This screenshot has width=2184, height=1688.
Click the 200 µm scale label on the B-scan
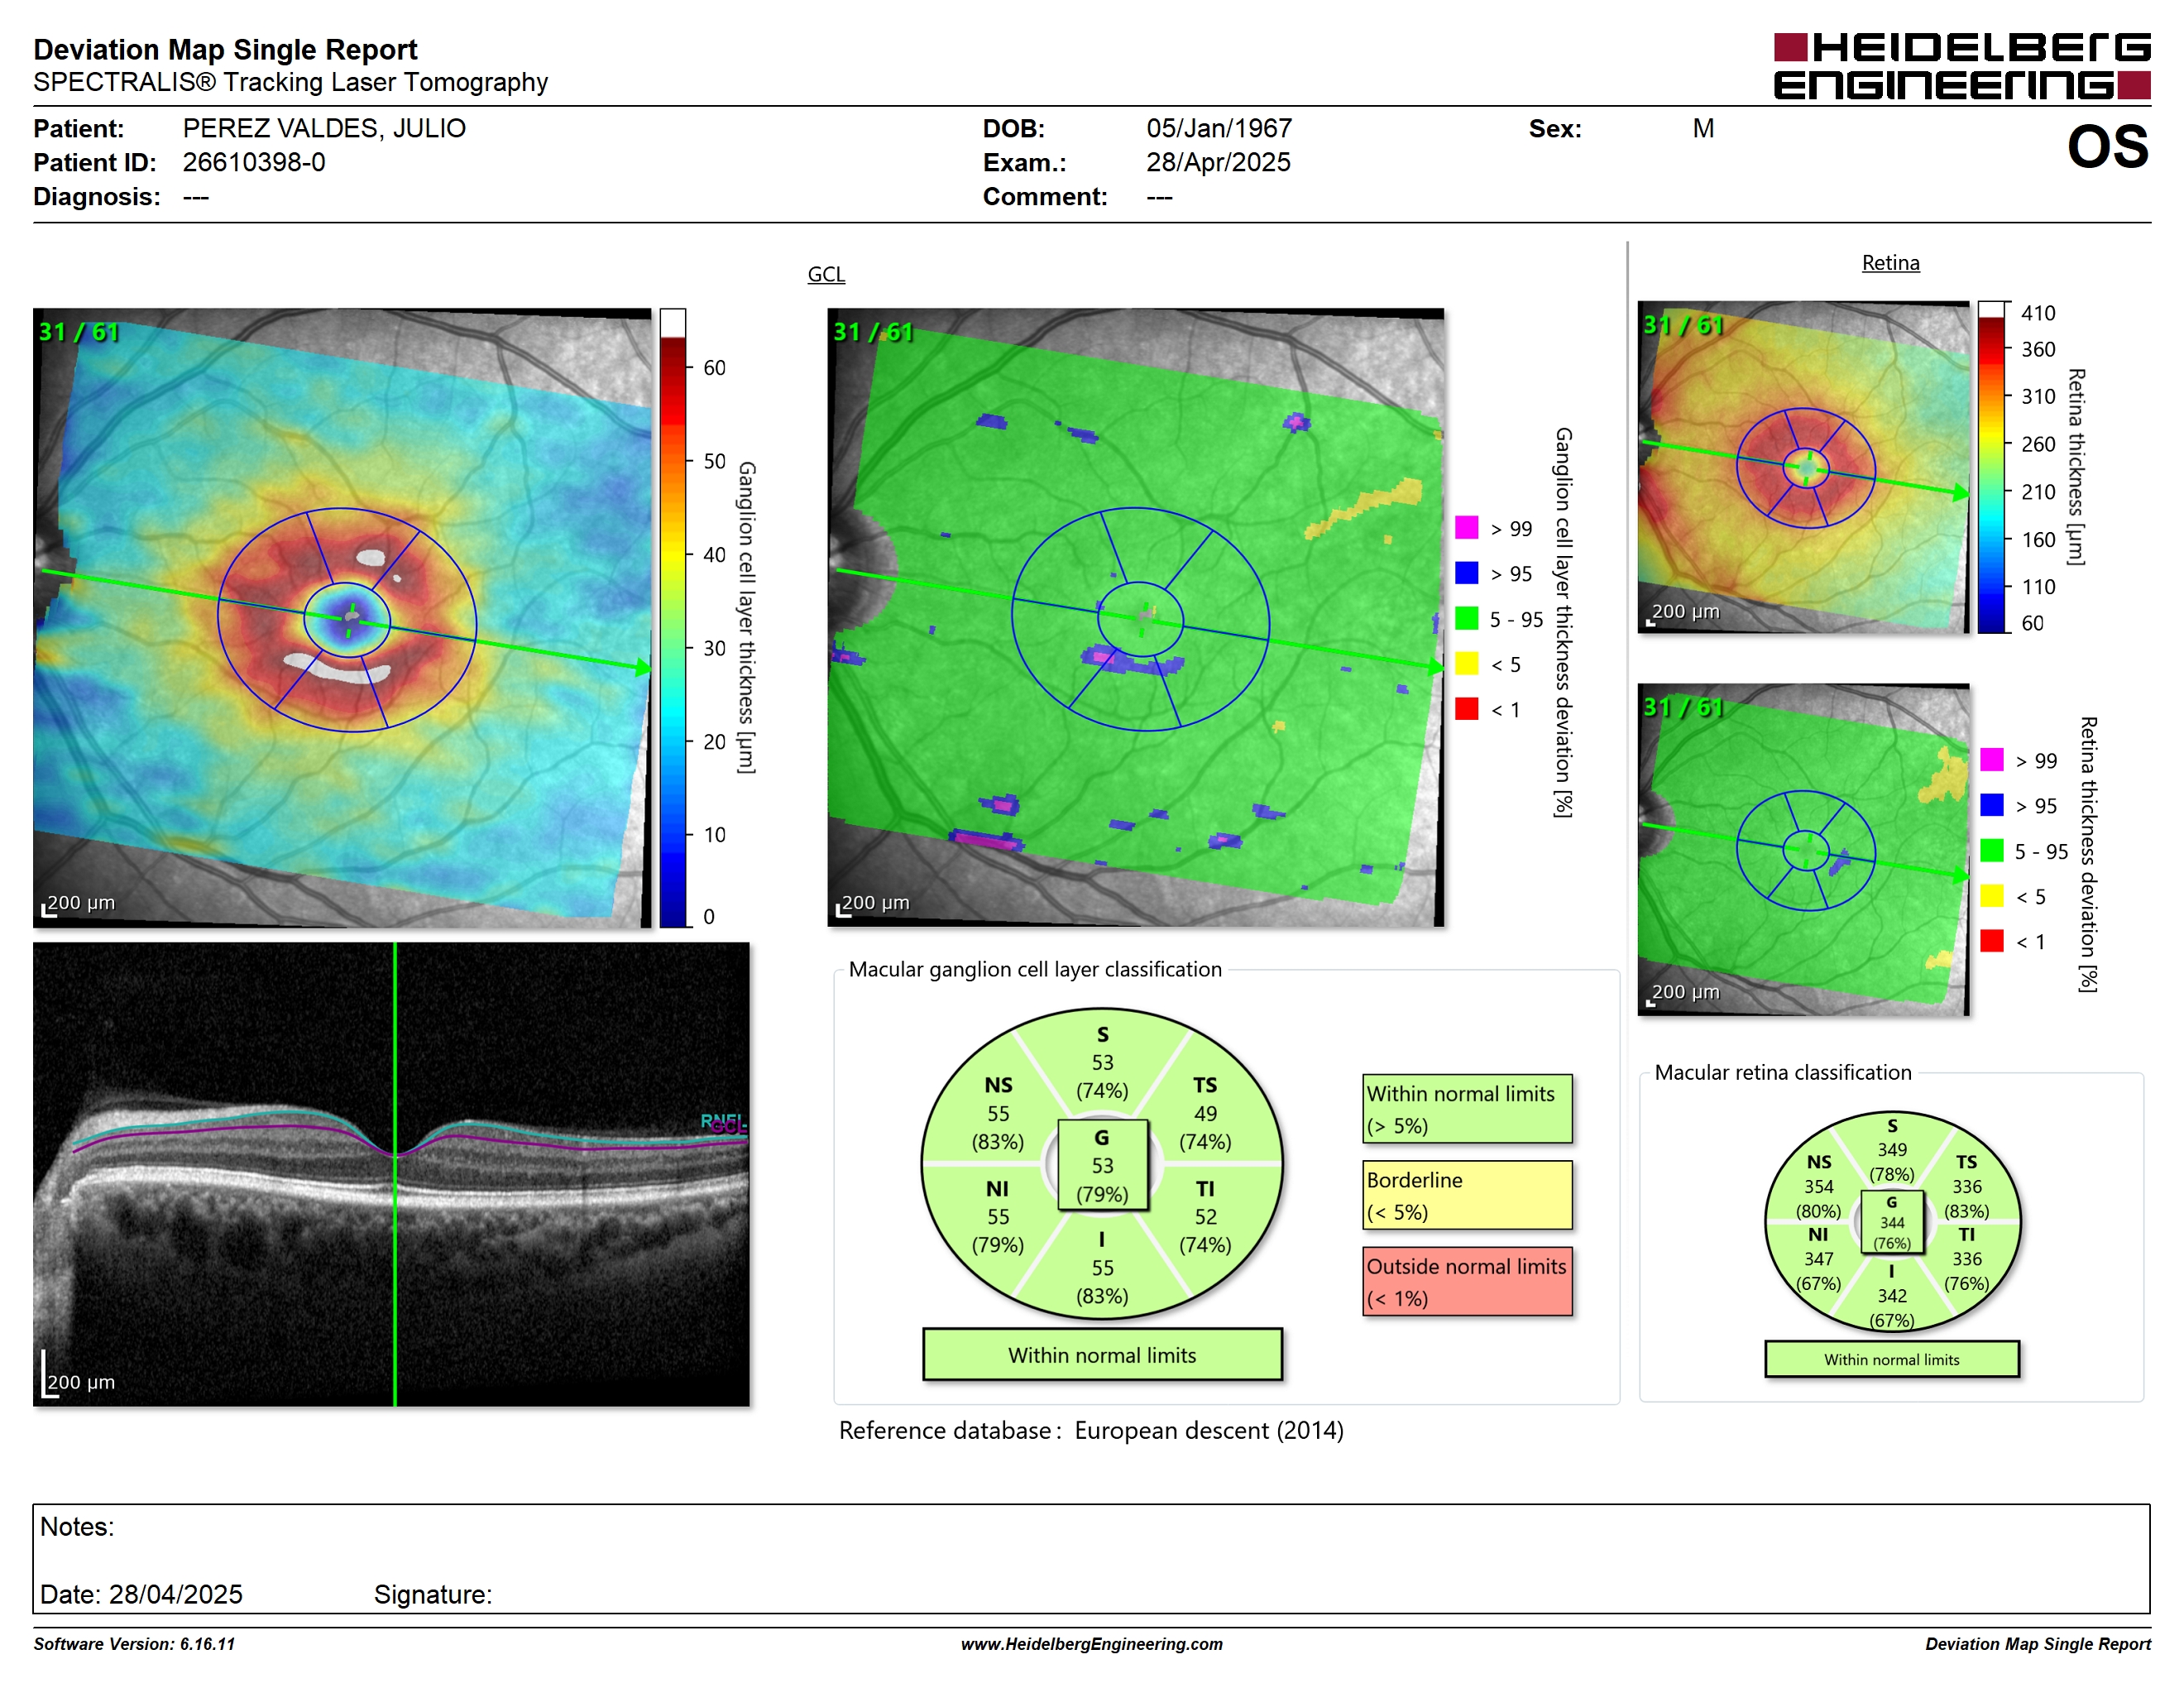click(x=81, y=1382)
